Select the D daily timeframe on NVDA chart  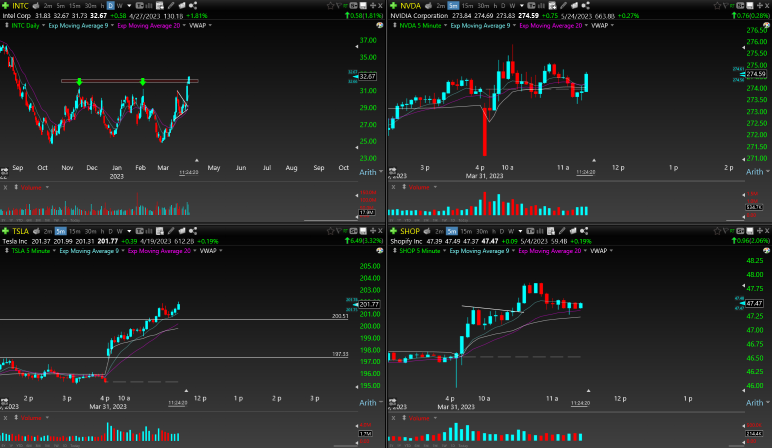(503, 5)
